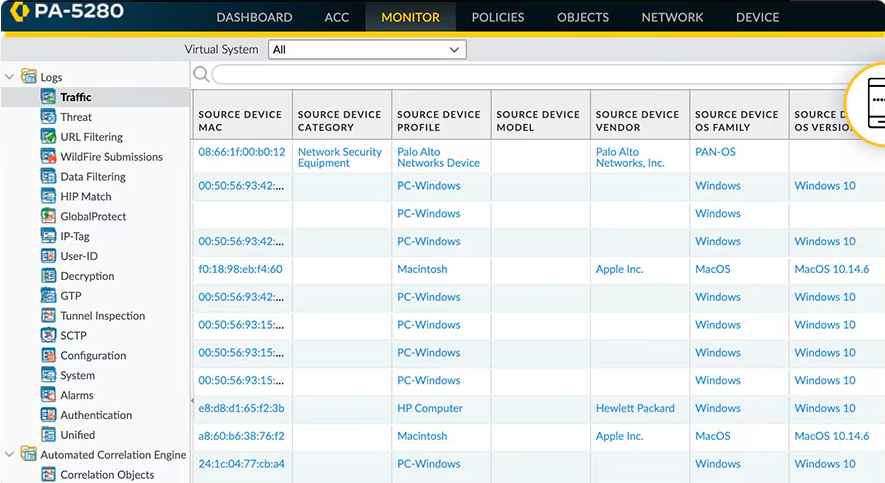
Task: Open URL Filtering logs
Action: (91, 137)
